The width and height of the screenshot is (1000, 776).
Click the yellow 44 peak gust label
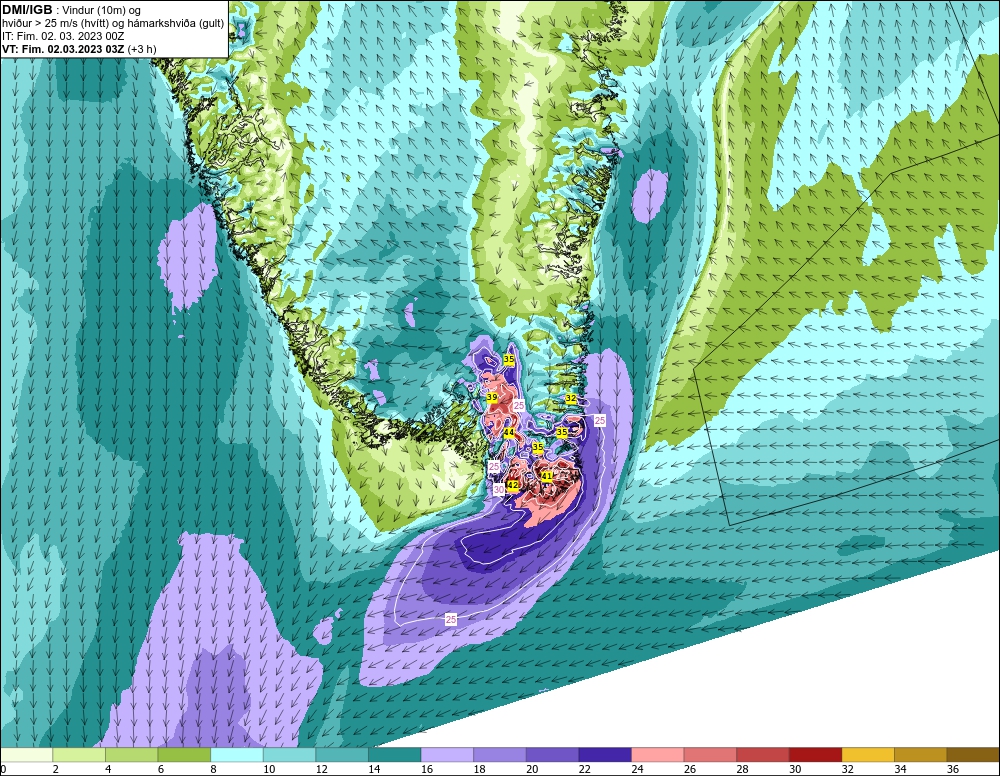(x=509, y=432)
